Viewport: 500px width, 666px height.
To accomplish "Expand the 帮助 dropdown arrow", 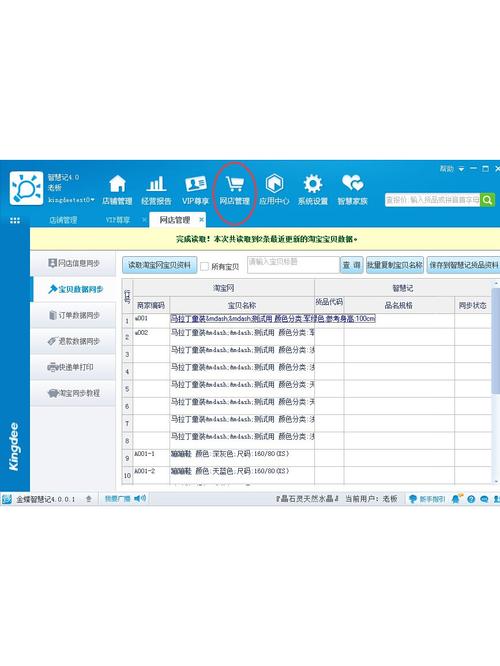I will coord(461,169).
